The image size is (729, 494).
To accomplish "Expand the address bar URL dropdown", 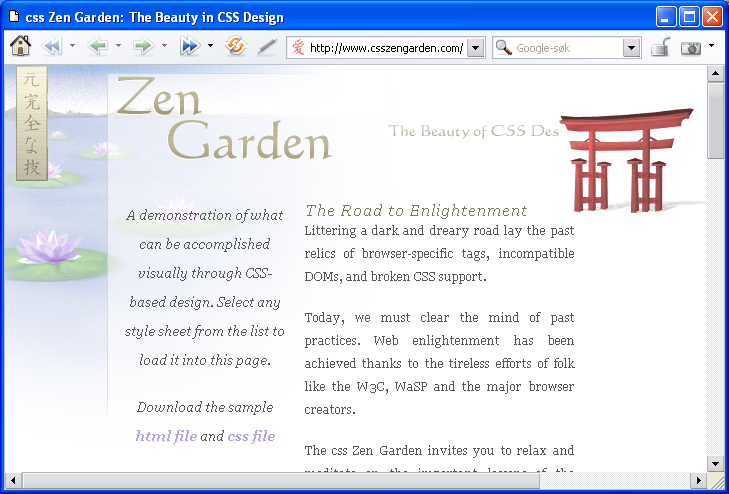I will click(x=476, y=47).
